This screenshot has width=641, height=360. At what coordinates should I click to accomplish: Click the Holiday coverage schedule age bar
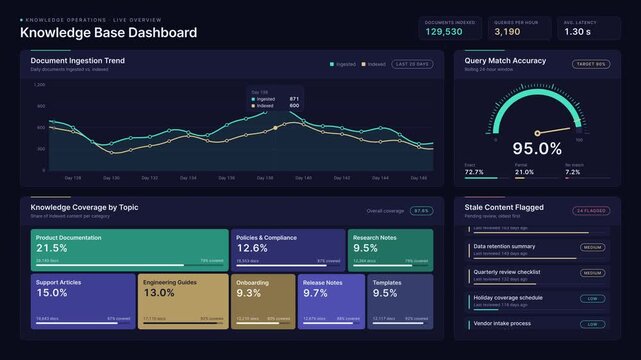click(539, 310)
